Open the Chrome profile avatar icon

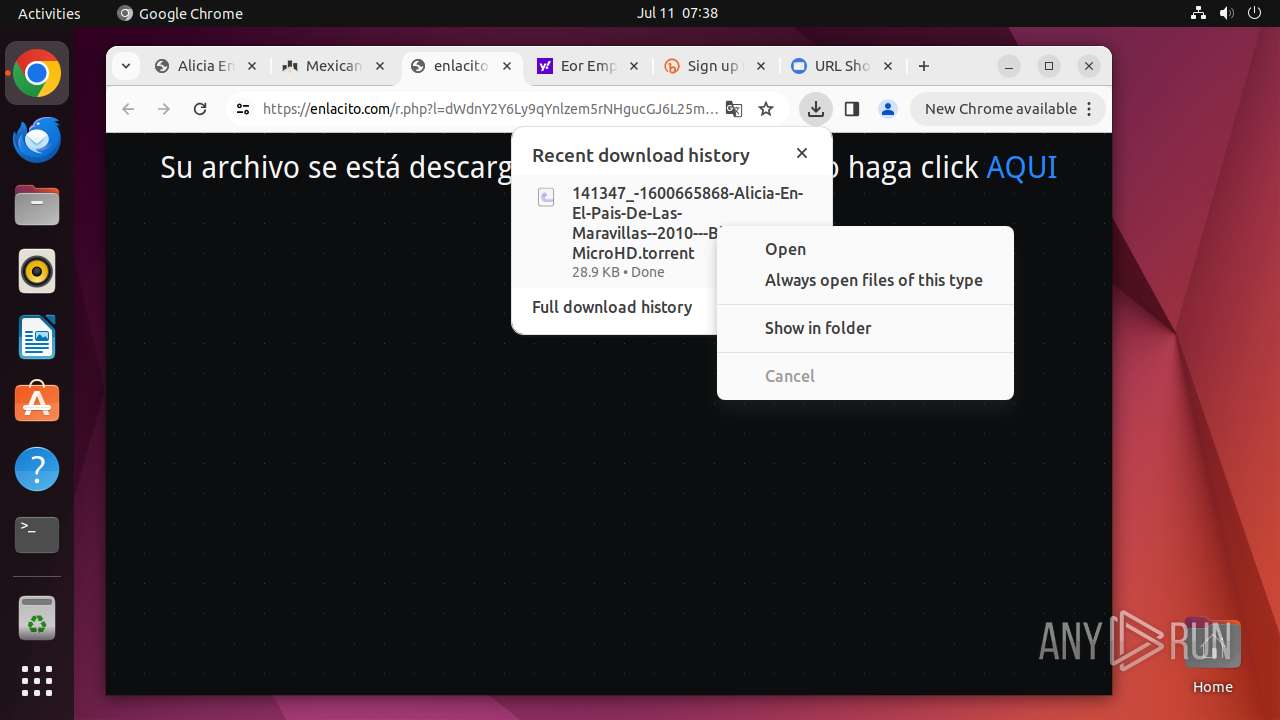888,109
